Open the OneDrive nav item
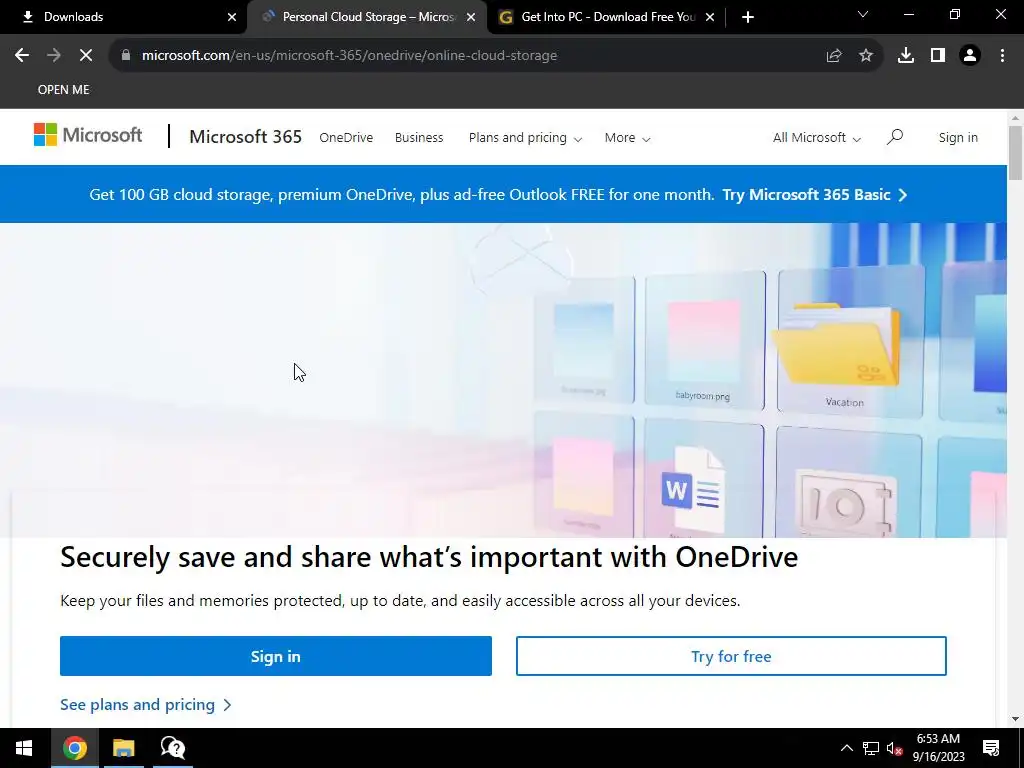The width and height of the screenshot is (1024, 768). click(x=346, y=138)
